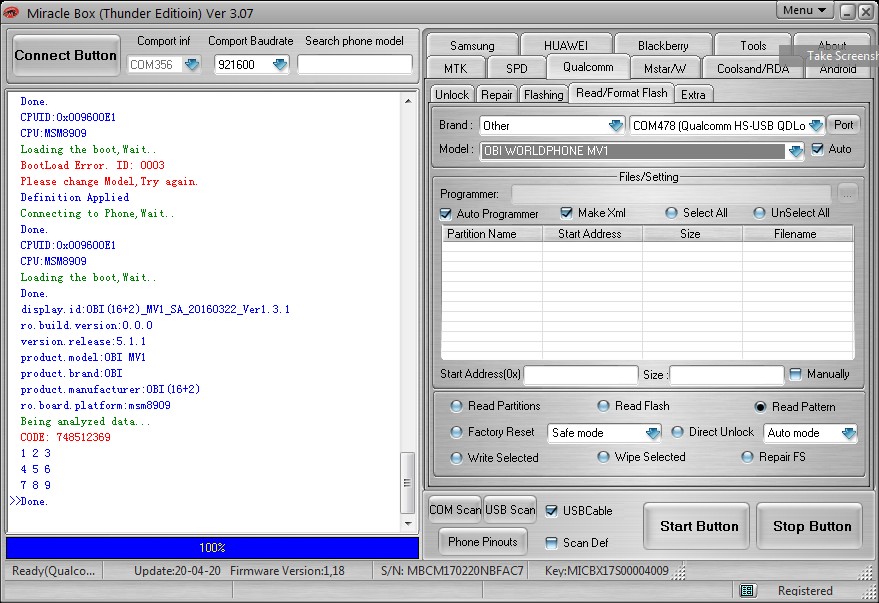879x603 pixels.
Task: Toggle the Auto model checkbox
Action: tap(817, 149)
